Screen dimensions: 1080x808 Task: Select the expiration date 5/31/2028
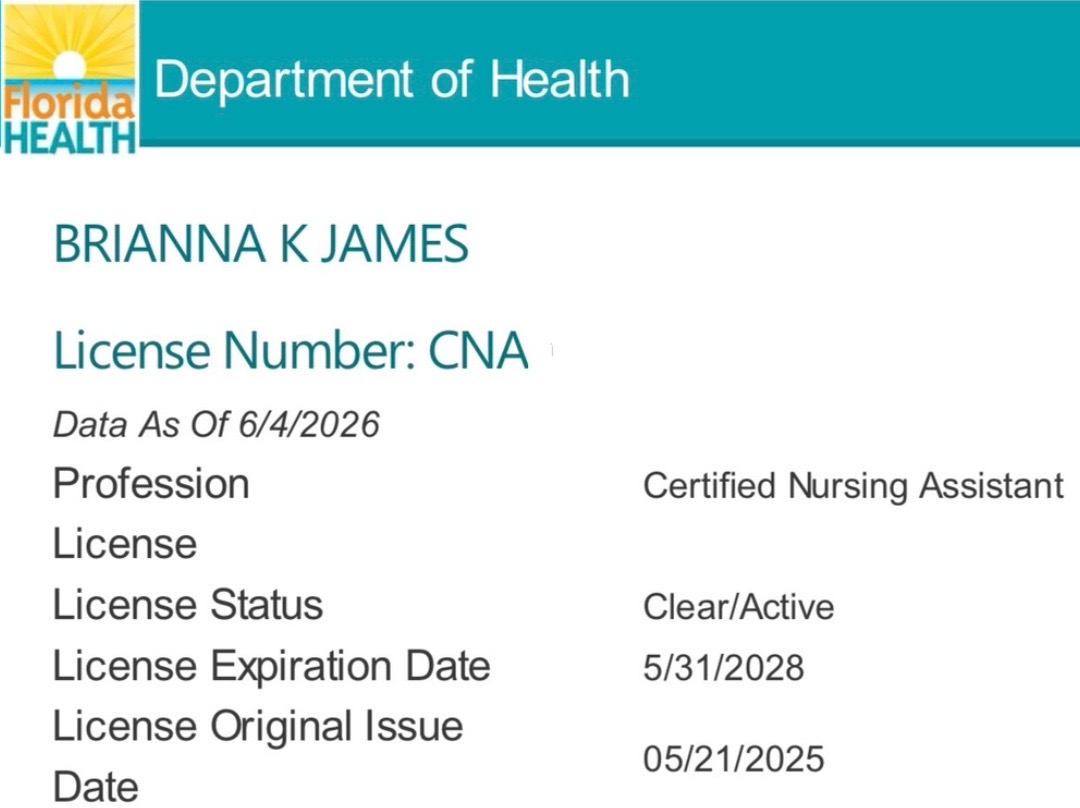[x=723, y=668]
